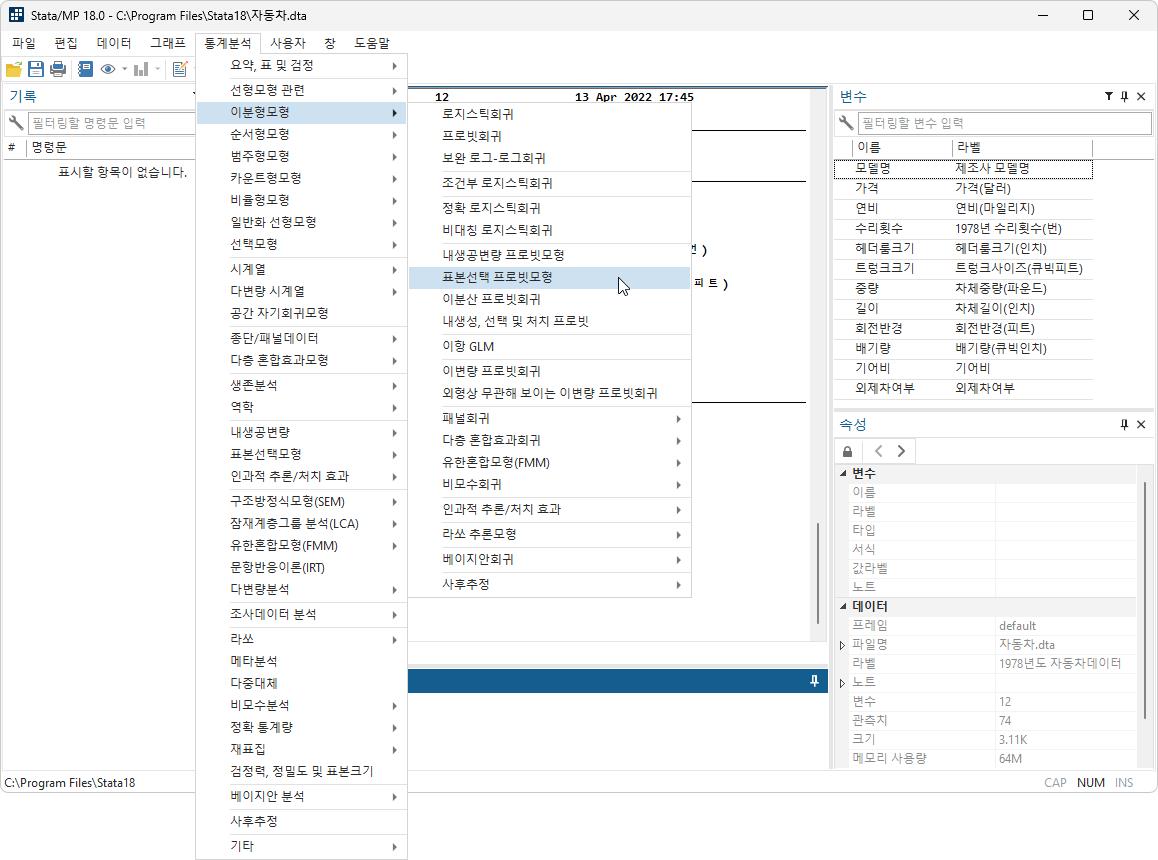This screenshot has height=860, width=1158.
Task: Open the 사용자 menu
Action: [x=287, y=43]
